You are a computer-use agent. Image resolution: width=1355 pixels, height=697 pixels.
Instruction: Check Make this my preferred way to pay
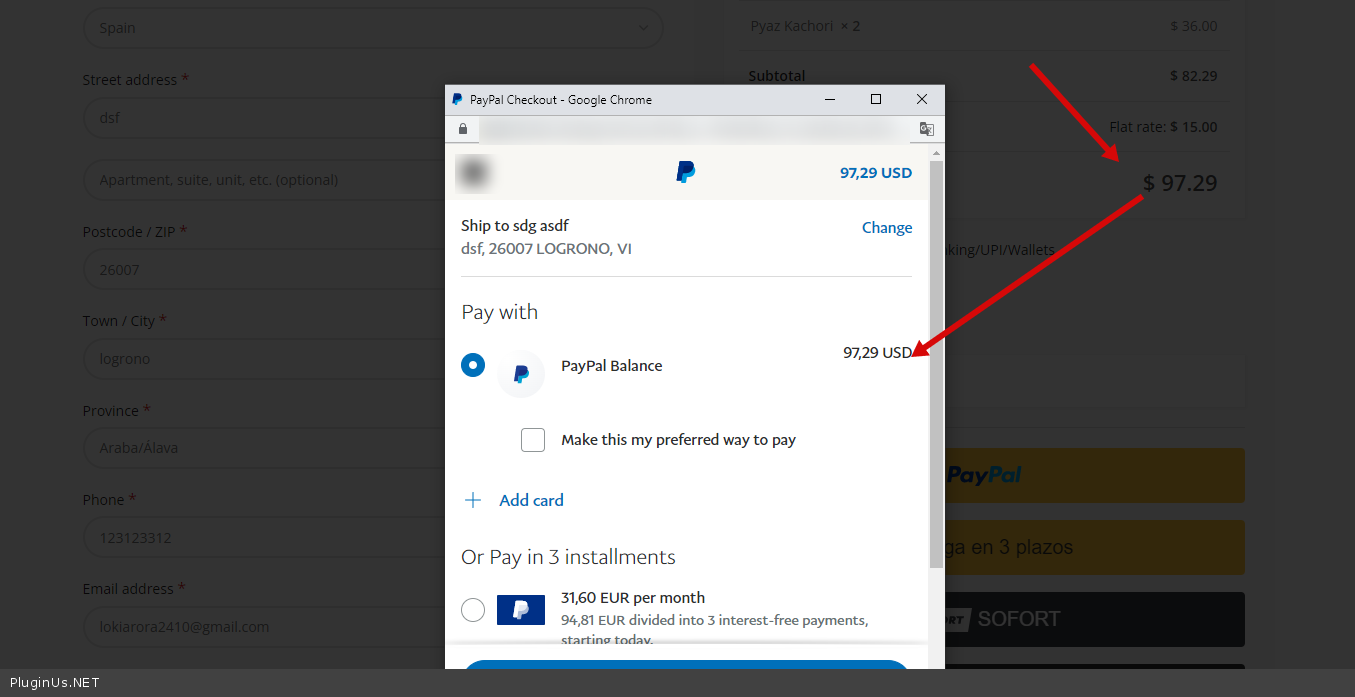(x=533, y=440)
